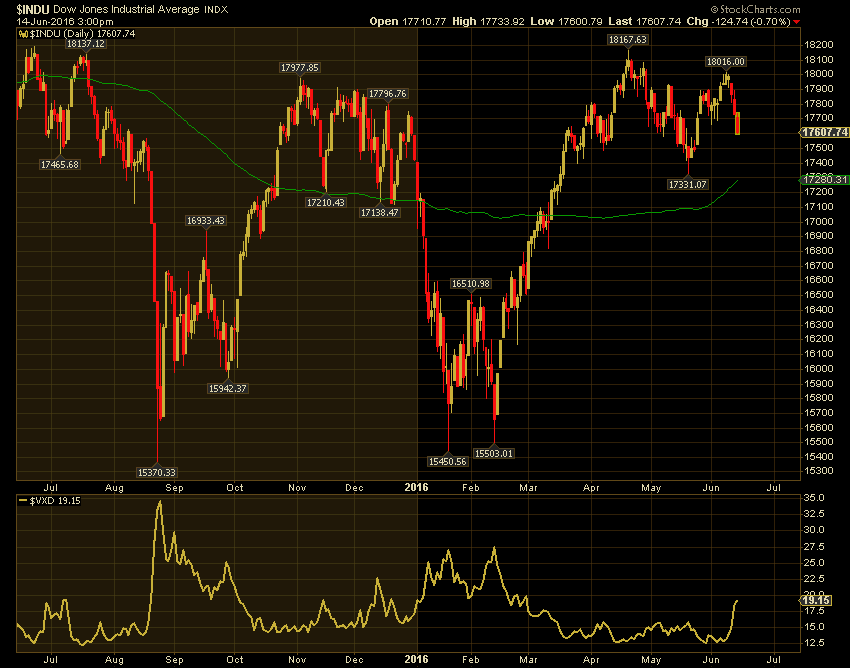
Task: Click the 18016.00 high price label
Action: (726, 62)
